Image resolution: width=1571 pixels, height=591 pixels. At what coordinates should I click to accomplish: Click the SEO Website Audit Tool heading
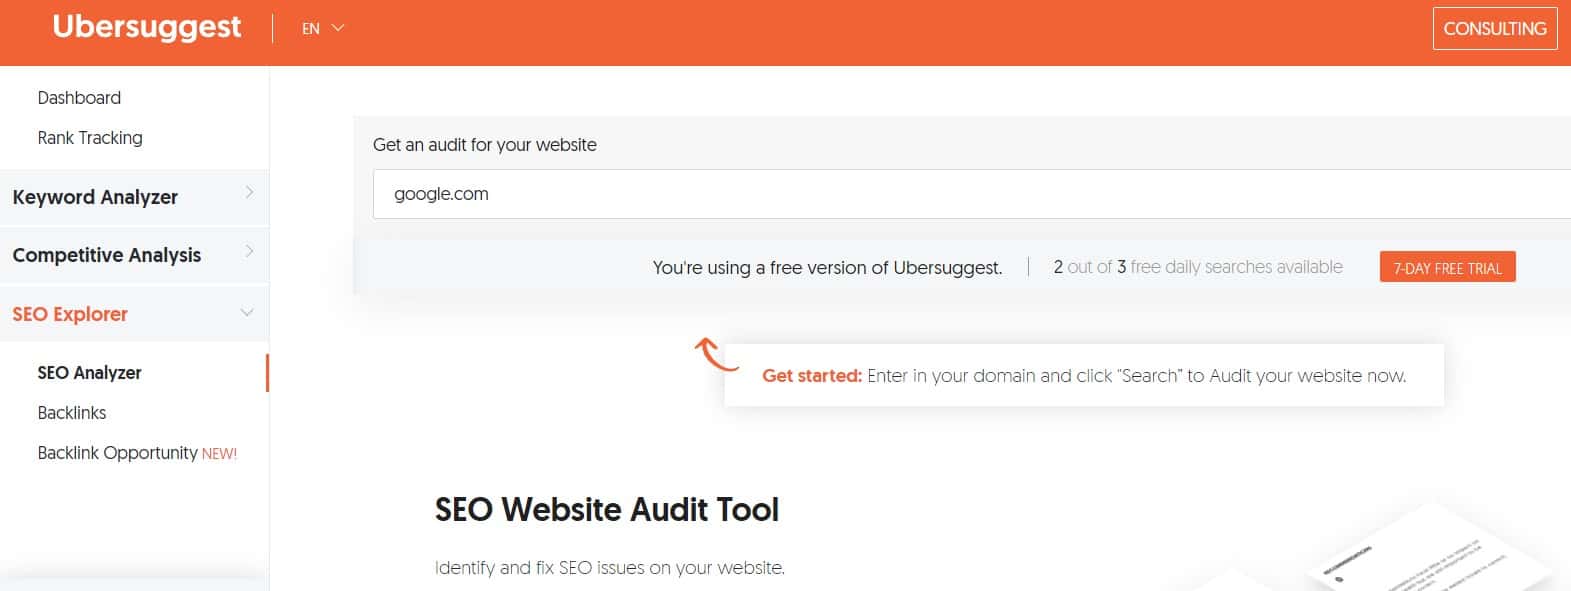[x=606, y=510]
